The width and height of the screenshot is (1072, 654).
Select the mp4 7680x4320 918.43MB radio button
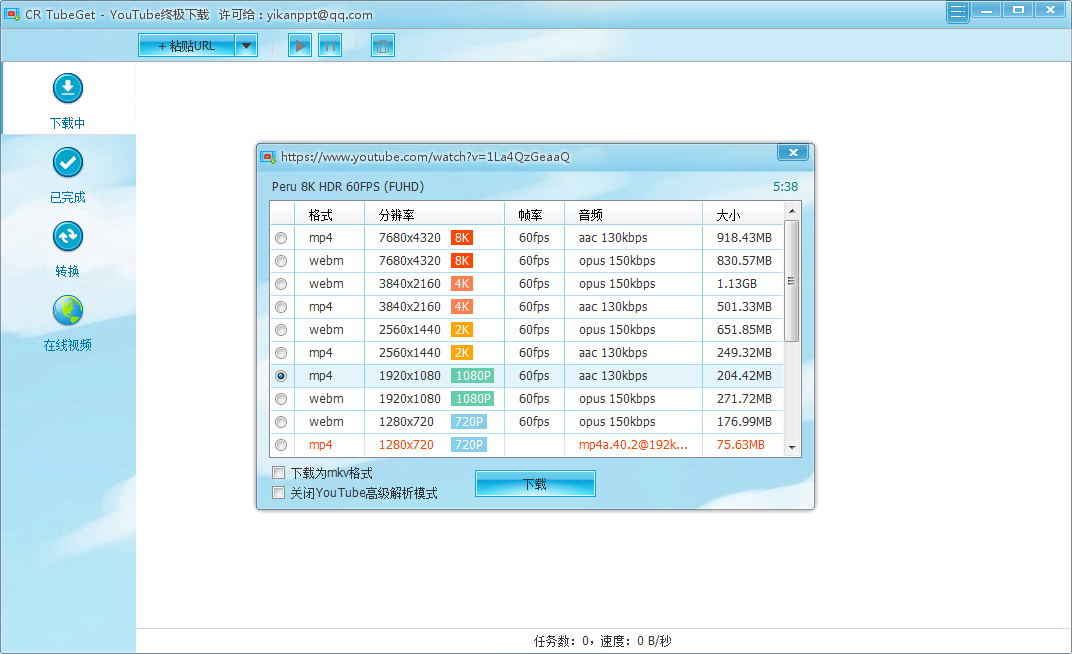tap(281, 239)
